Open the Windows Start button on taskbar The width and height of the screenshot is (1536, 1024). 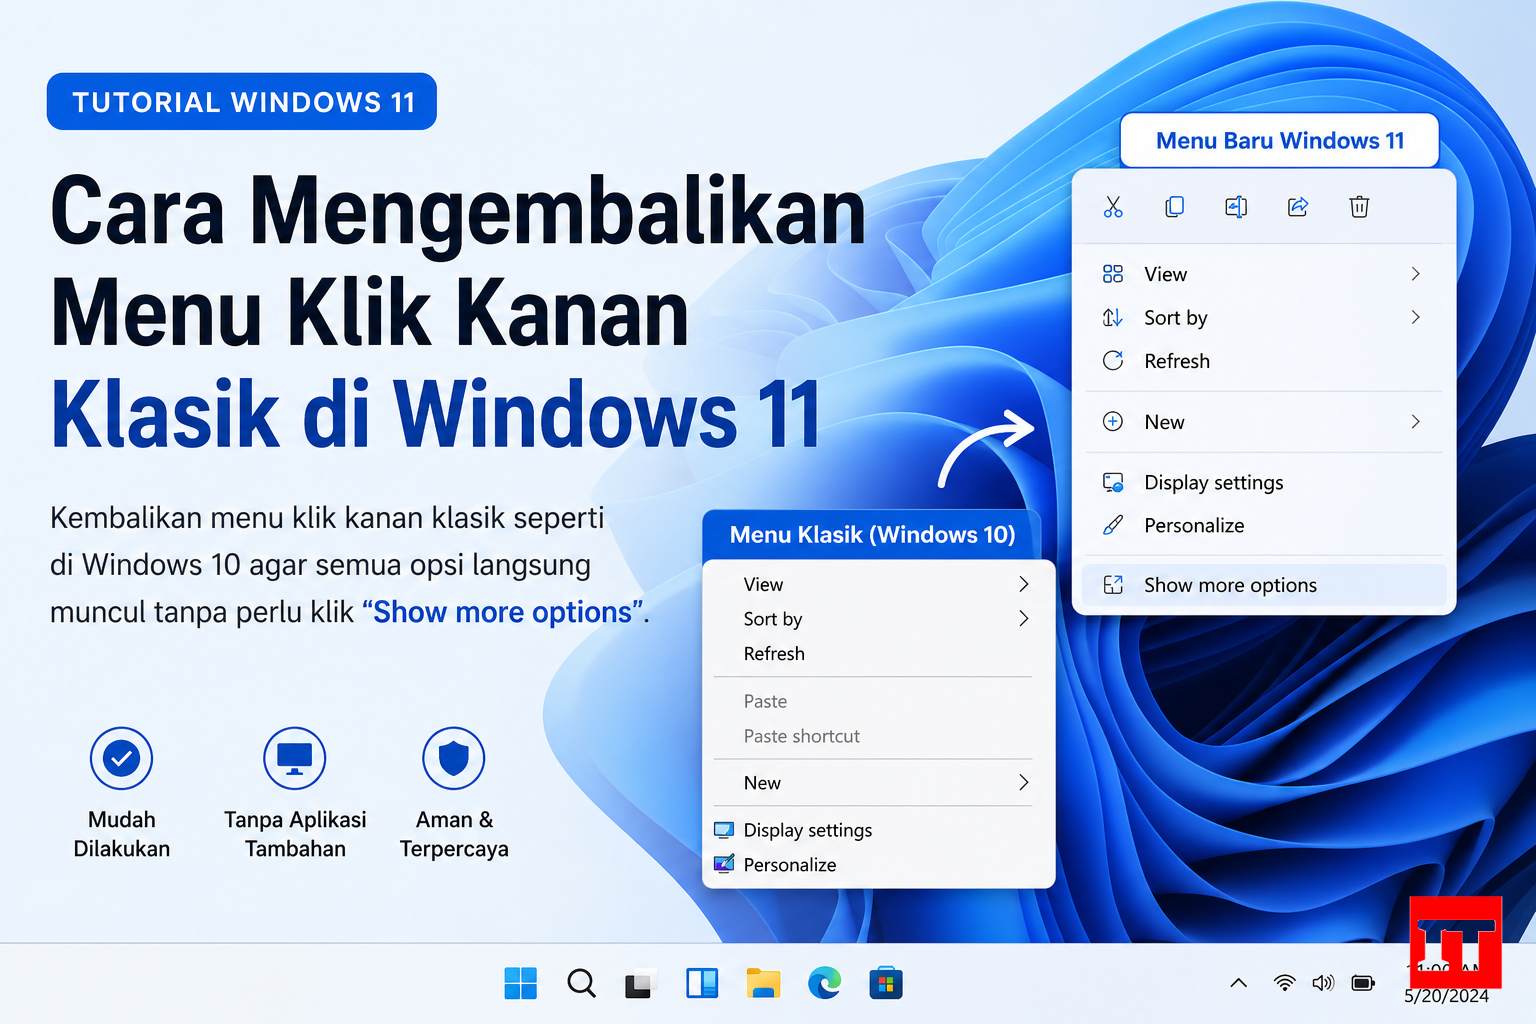(521, 983)
